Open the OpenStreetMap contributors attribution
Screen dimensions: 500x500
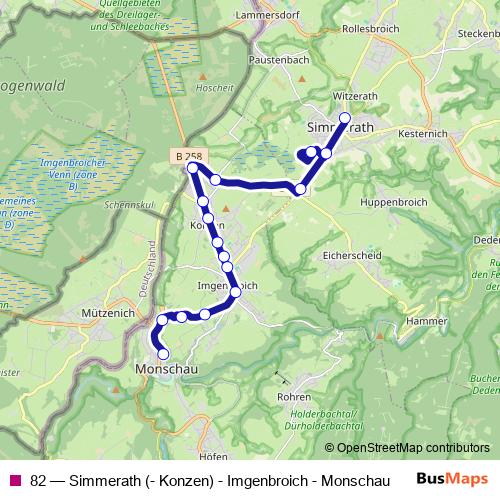click(407, 448)
